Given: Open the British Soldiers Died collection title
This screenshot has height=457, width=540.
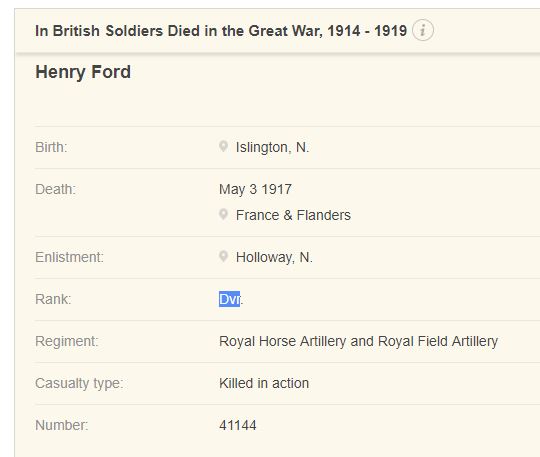Looking at the screenshot, I should [x=221, y=31].
